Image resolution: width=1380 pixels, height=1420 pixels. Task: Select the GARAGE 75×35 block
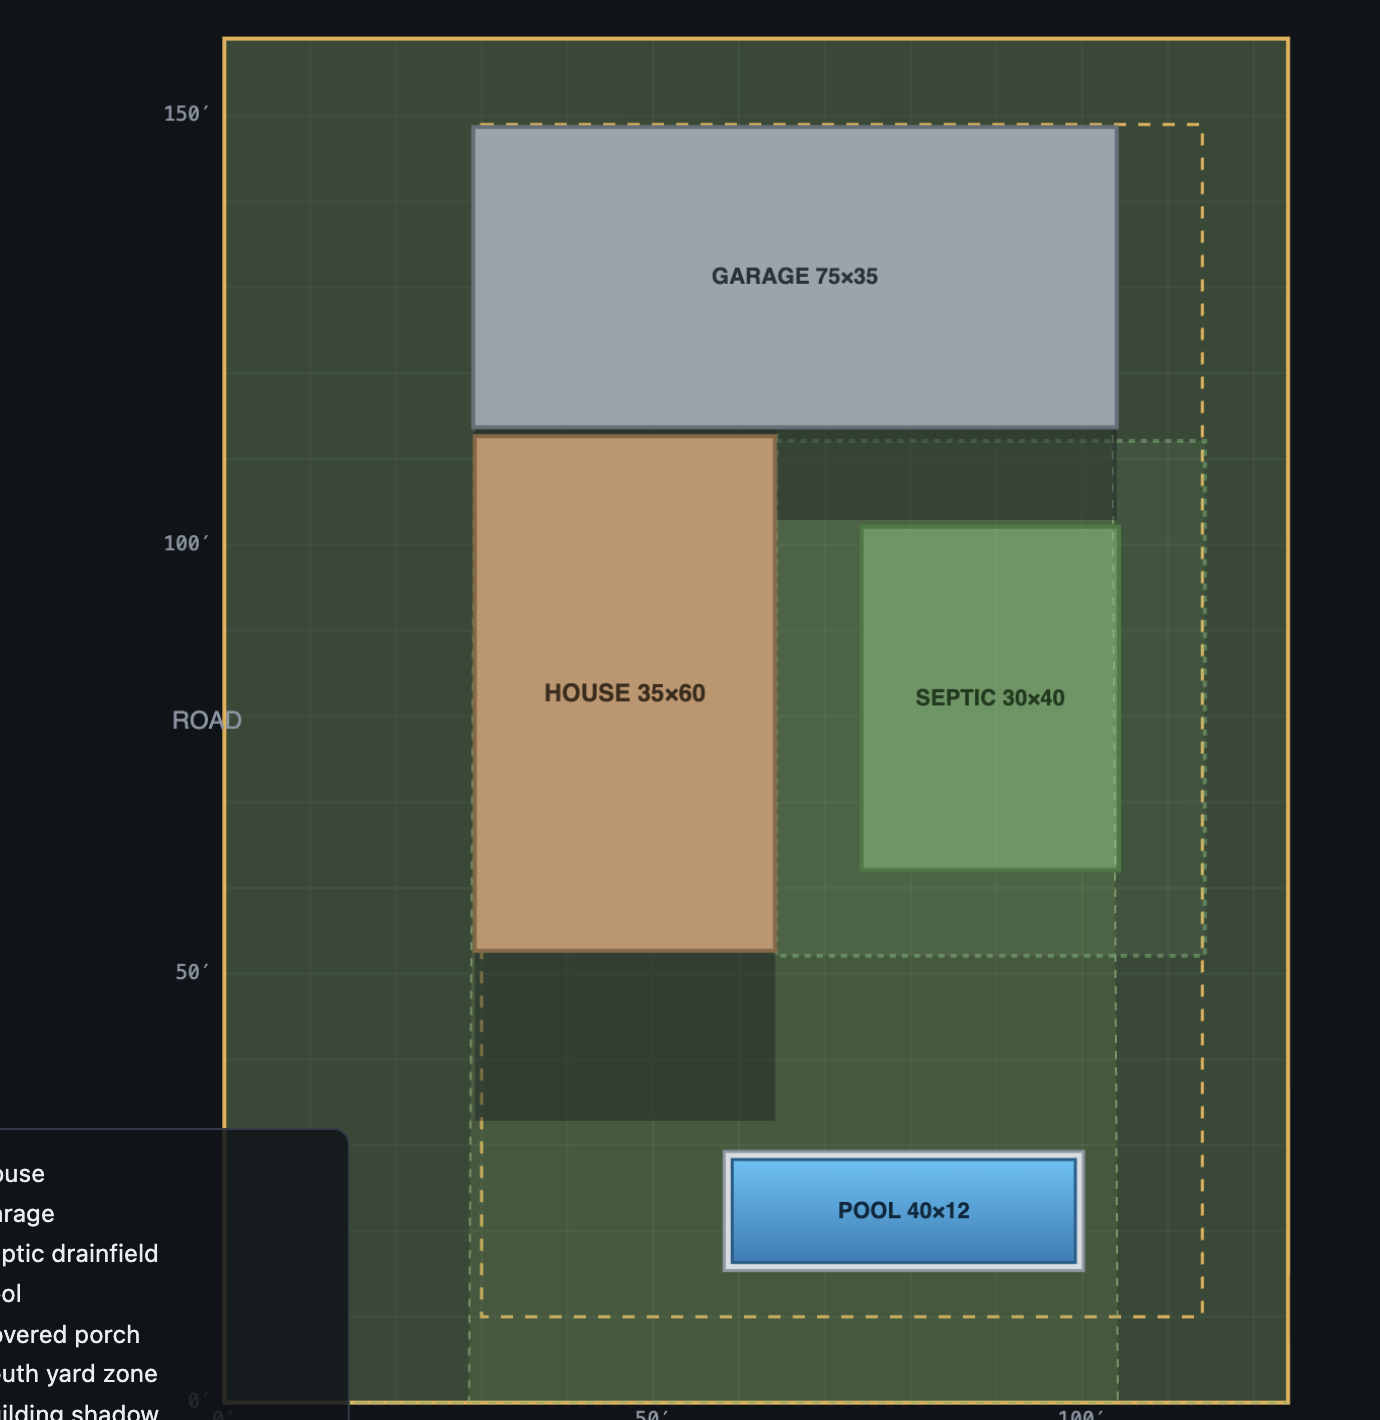click(795, 277)
